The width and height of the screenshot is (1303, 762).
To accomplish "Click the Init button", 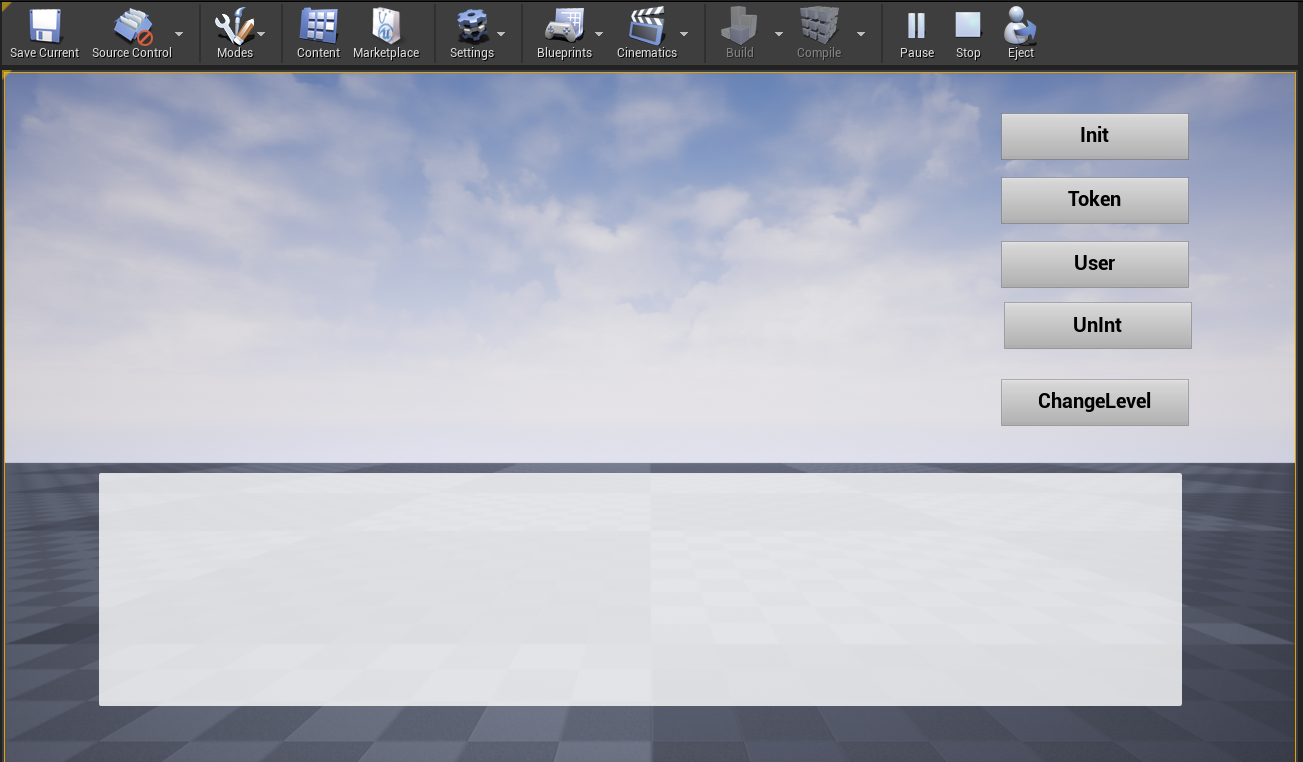I will 1095,136.
